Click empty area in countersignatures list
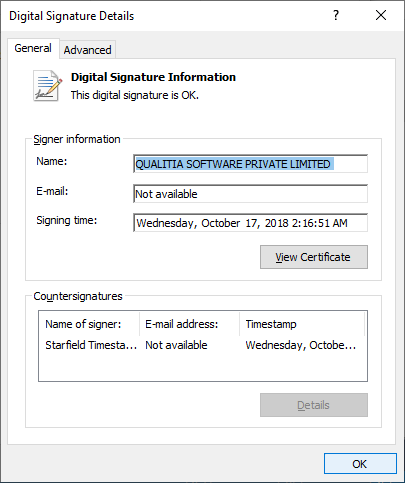The width and height of the screenshot is (405, 483). tap(203, 367)
